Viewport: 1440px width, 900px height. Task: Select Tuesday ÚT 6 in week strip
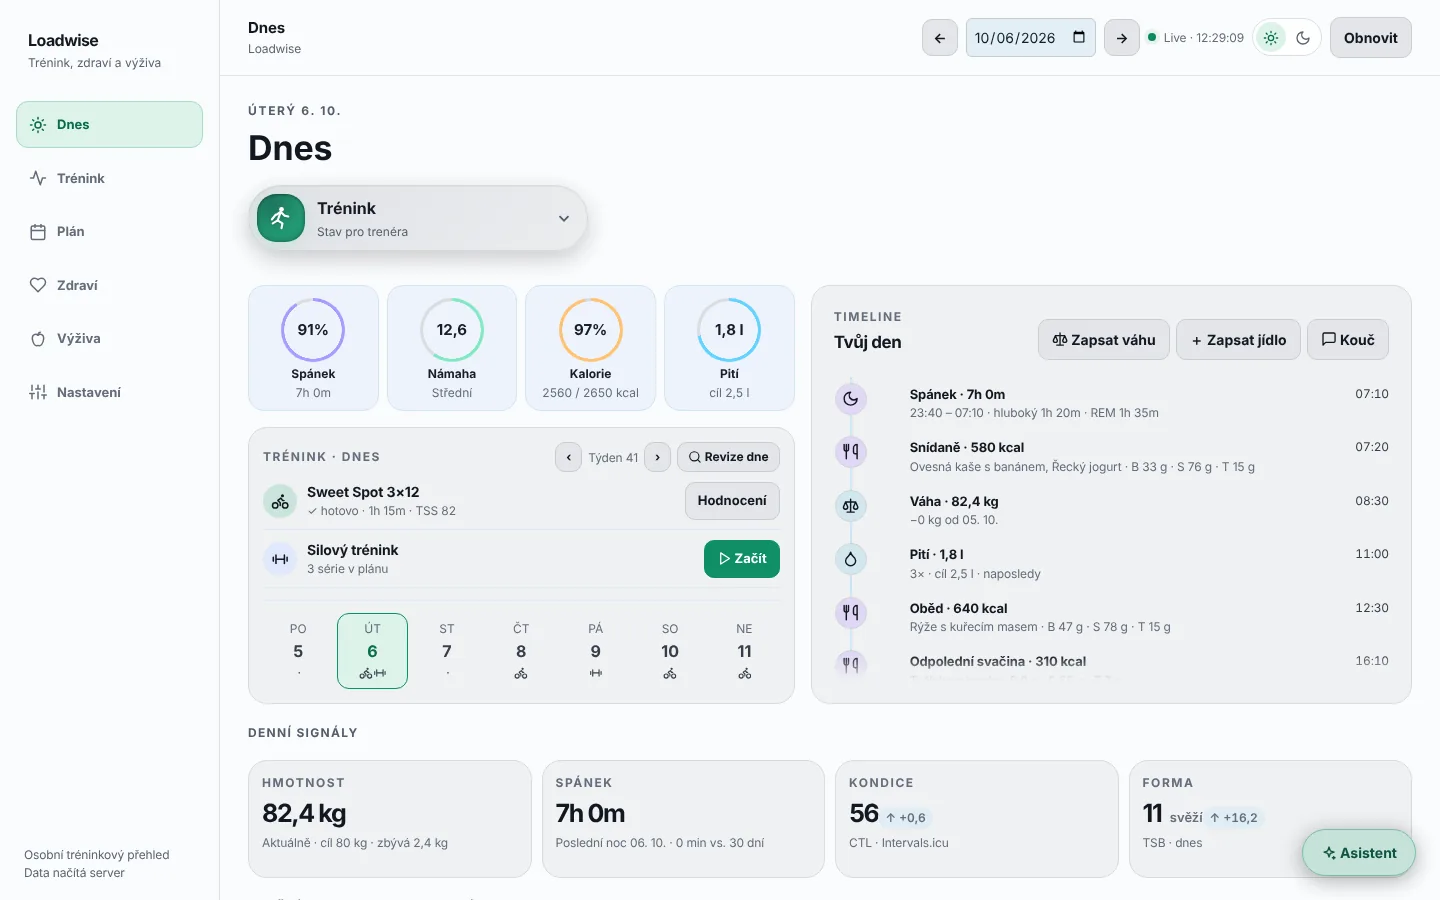point(372,651)
